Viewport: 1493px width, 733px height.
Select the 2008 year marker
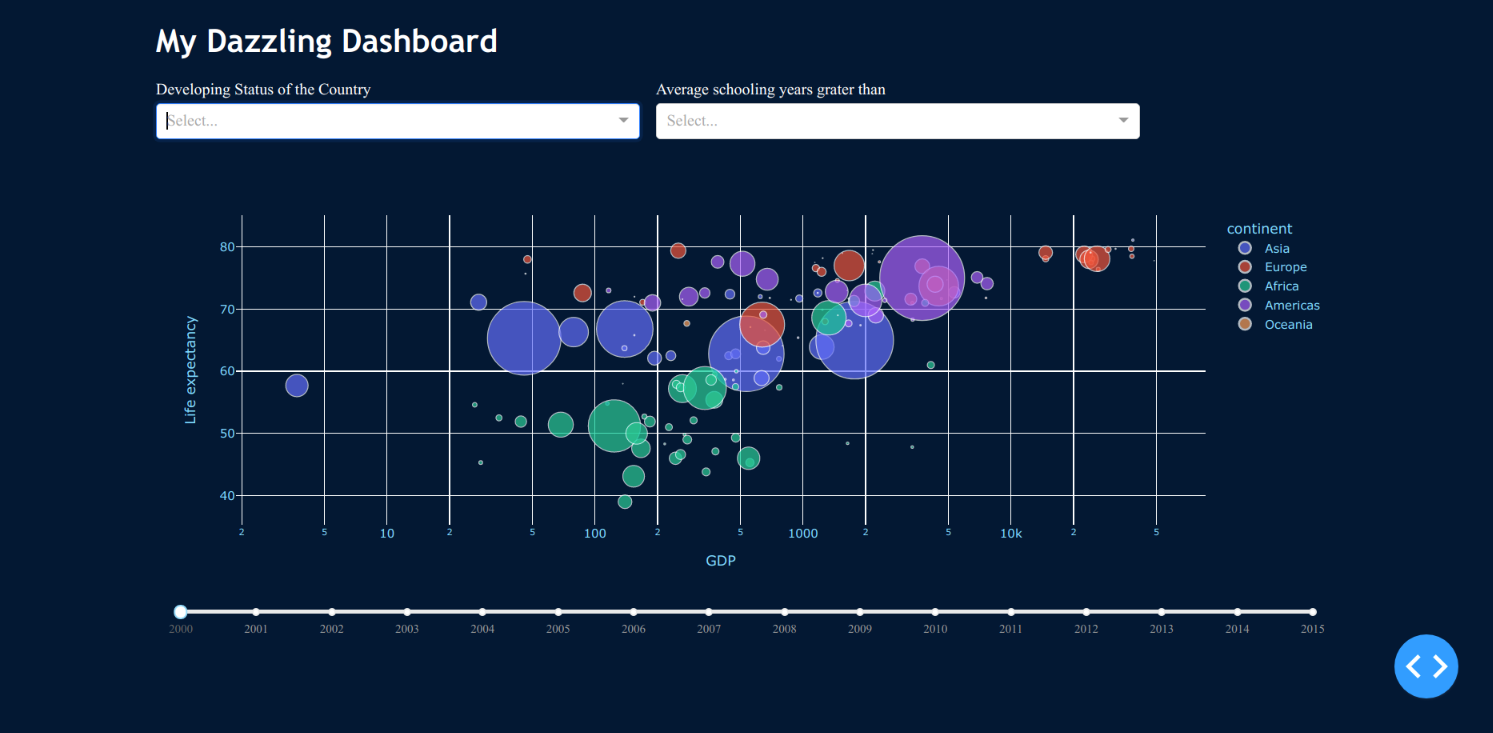[784, 612]
